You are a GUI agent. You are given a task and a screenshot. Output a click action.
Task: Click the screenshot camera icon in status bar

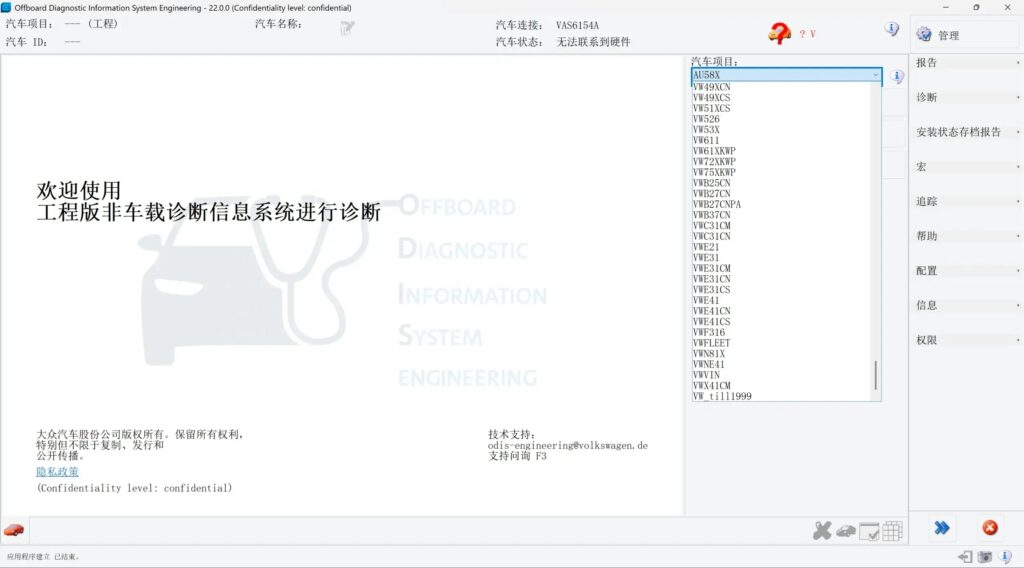985,557
